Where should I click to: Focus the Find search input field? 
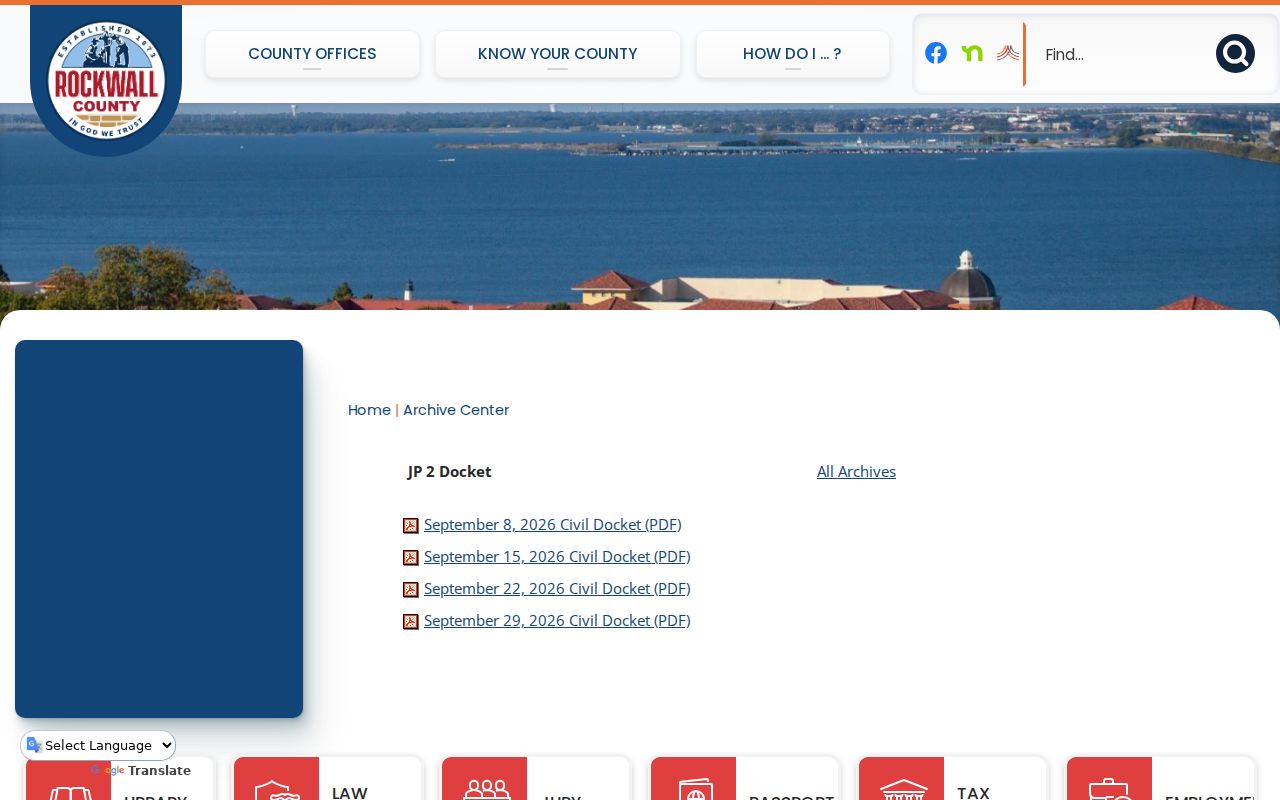(1120, 54)
